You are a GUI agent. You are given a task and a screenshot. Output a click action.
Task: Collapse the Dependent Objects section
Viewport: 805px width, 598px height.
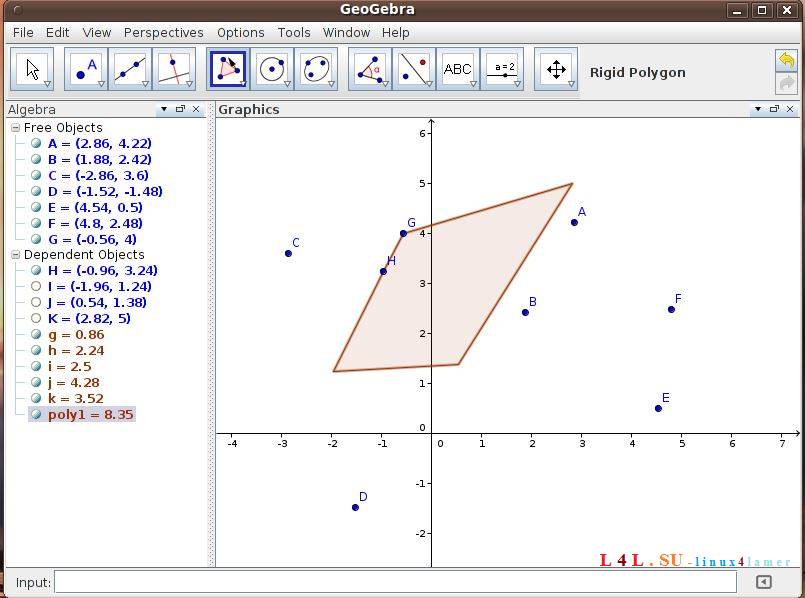click(x=15, y=254)
